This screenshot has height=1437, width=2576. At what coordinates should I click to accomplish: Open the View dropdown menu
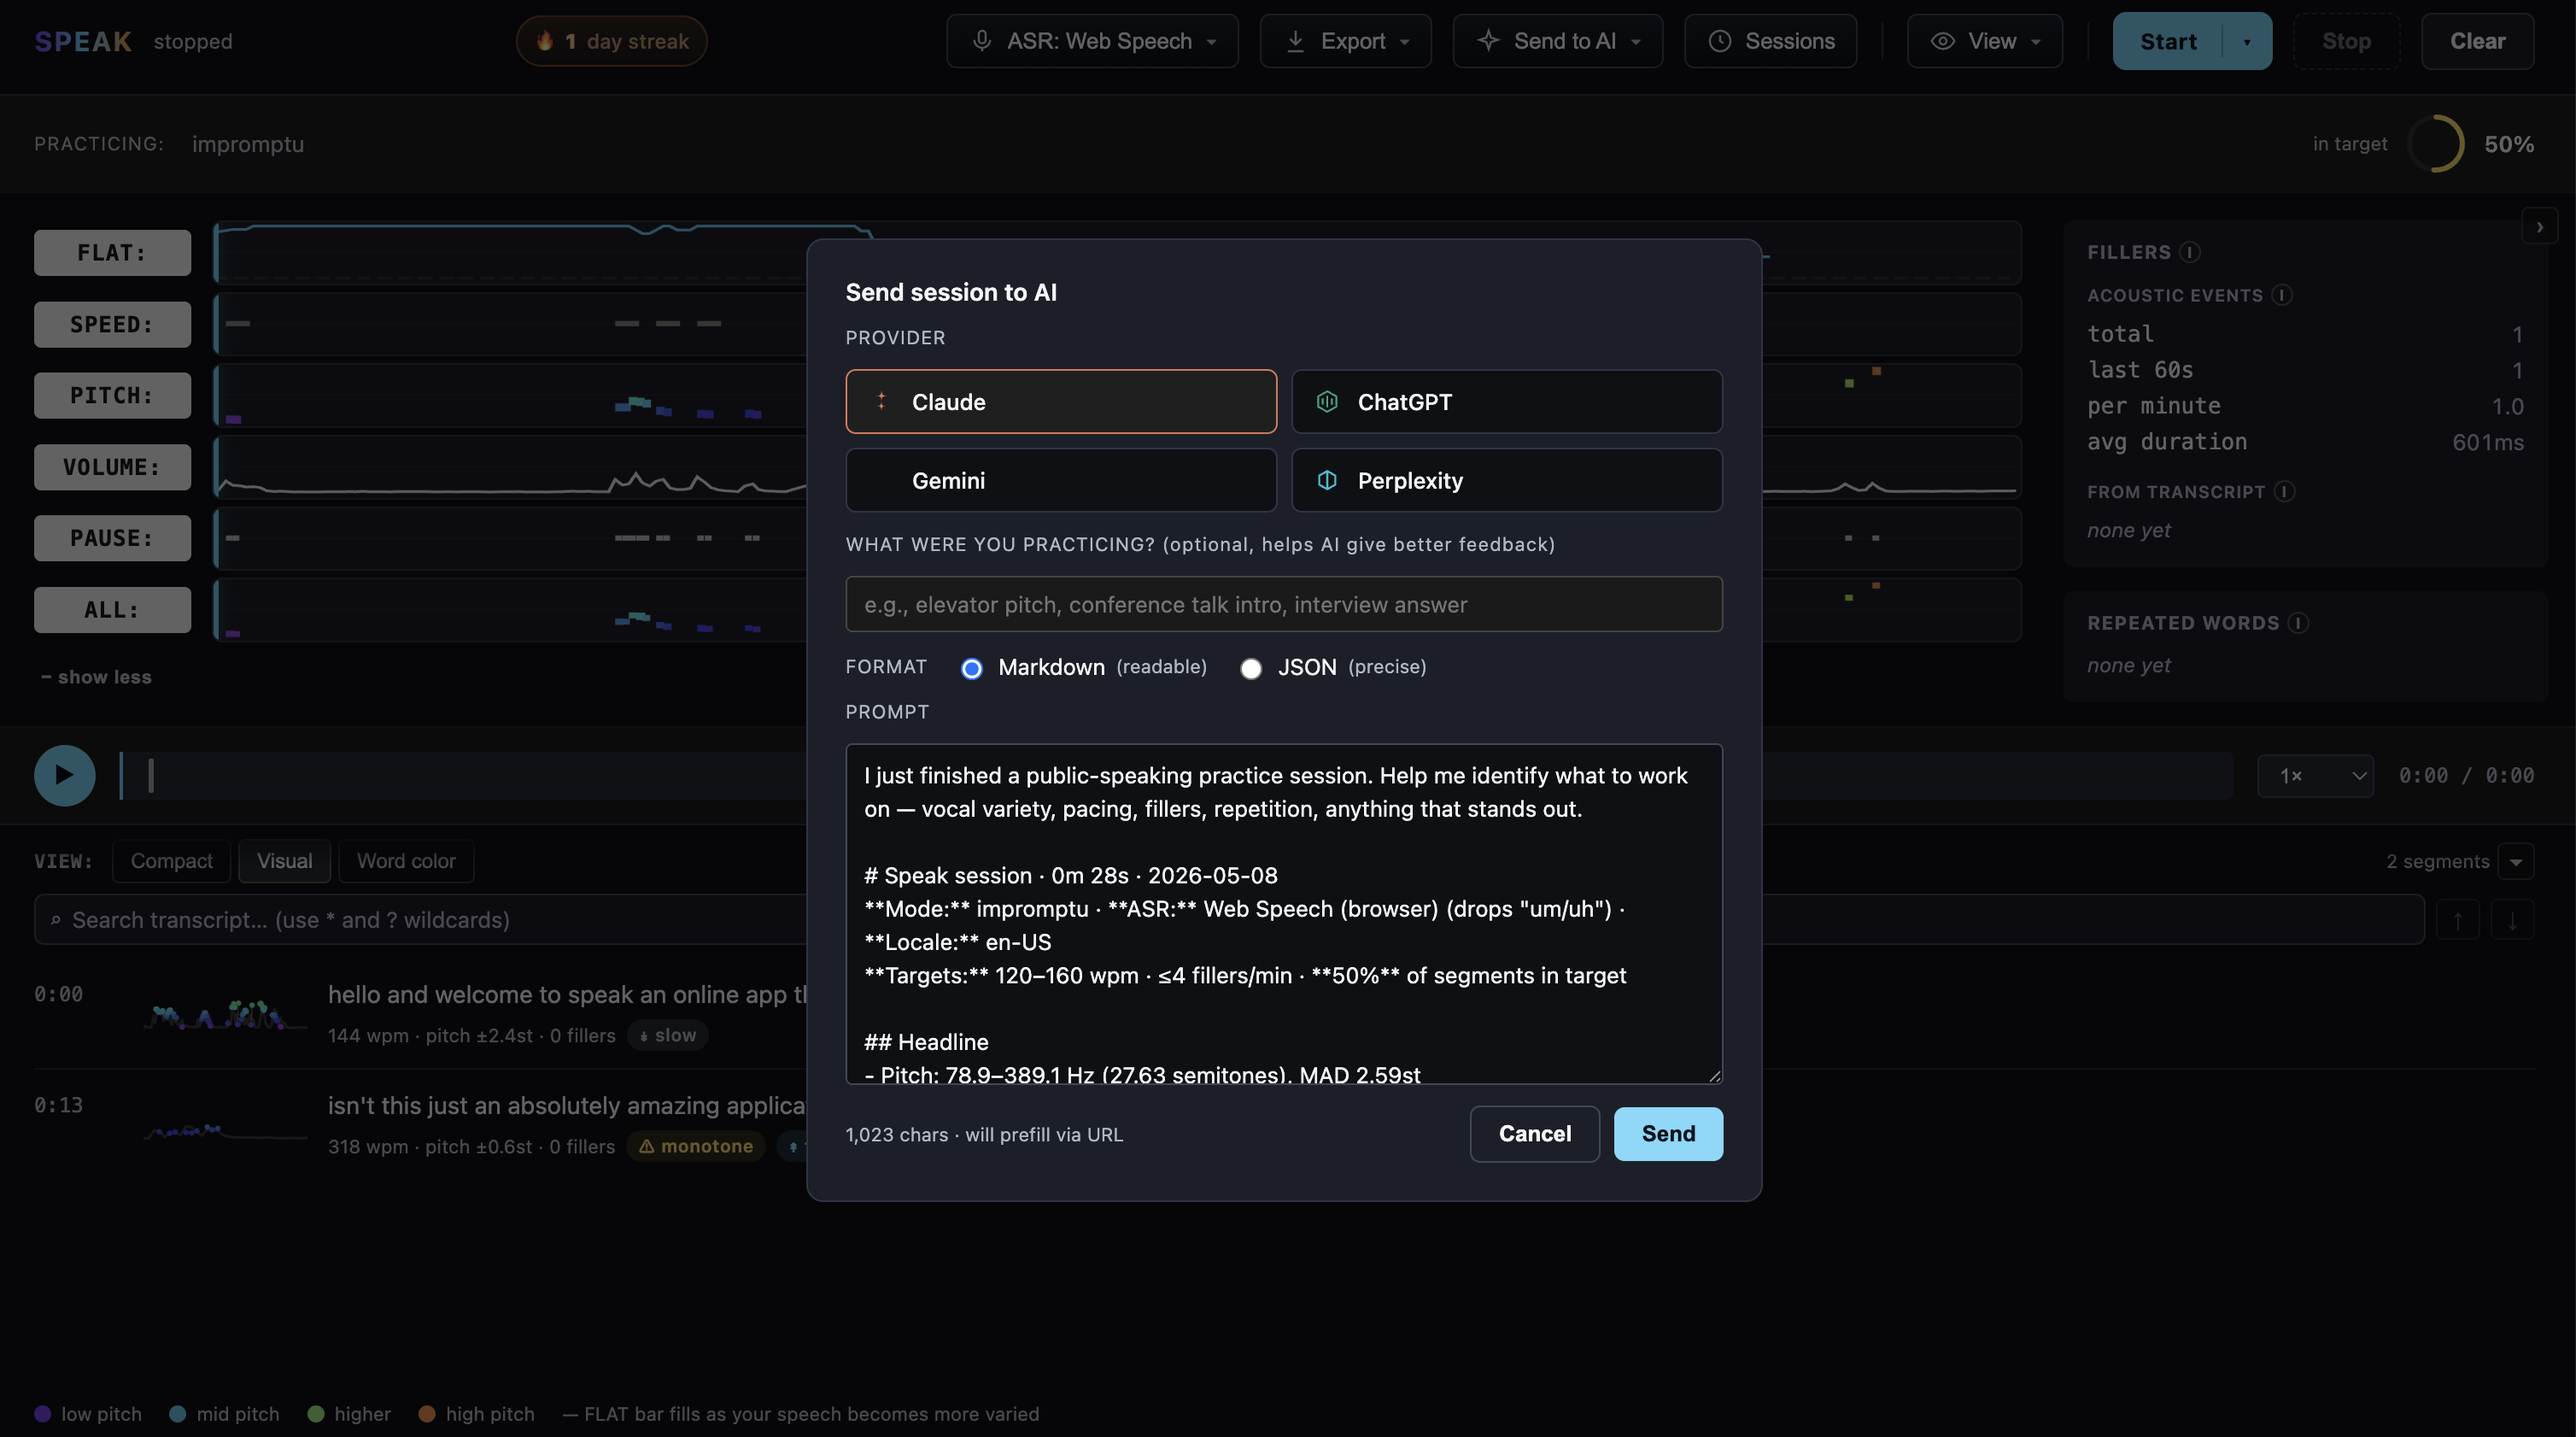click(1984, 41)
